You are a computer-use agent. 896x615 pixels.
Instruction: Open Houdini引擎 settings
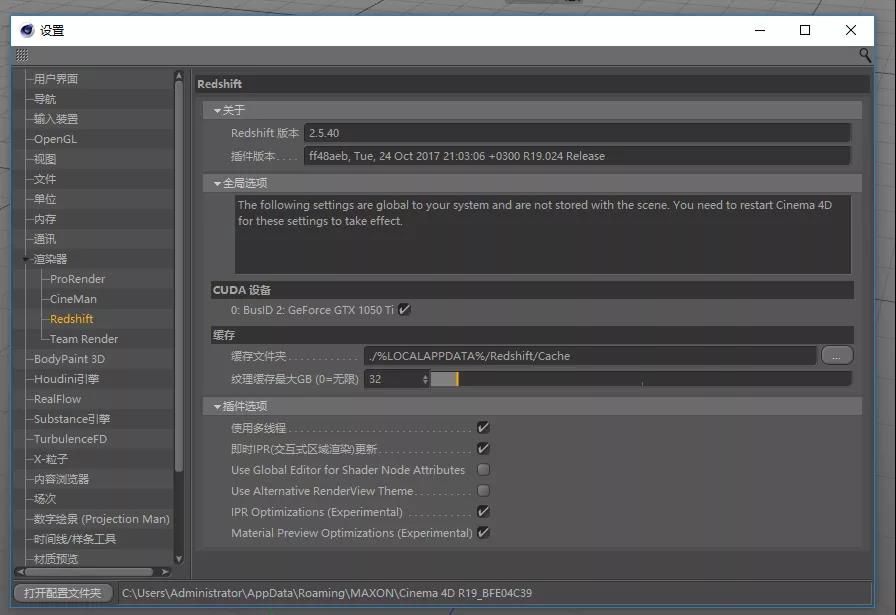pyautogui.click(x=66, y=379)
